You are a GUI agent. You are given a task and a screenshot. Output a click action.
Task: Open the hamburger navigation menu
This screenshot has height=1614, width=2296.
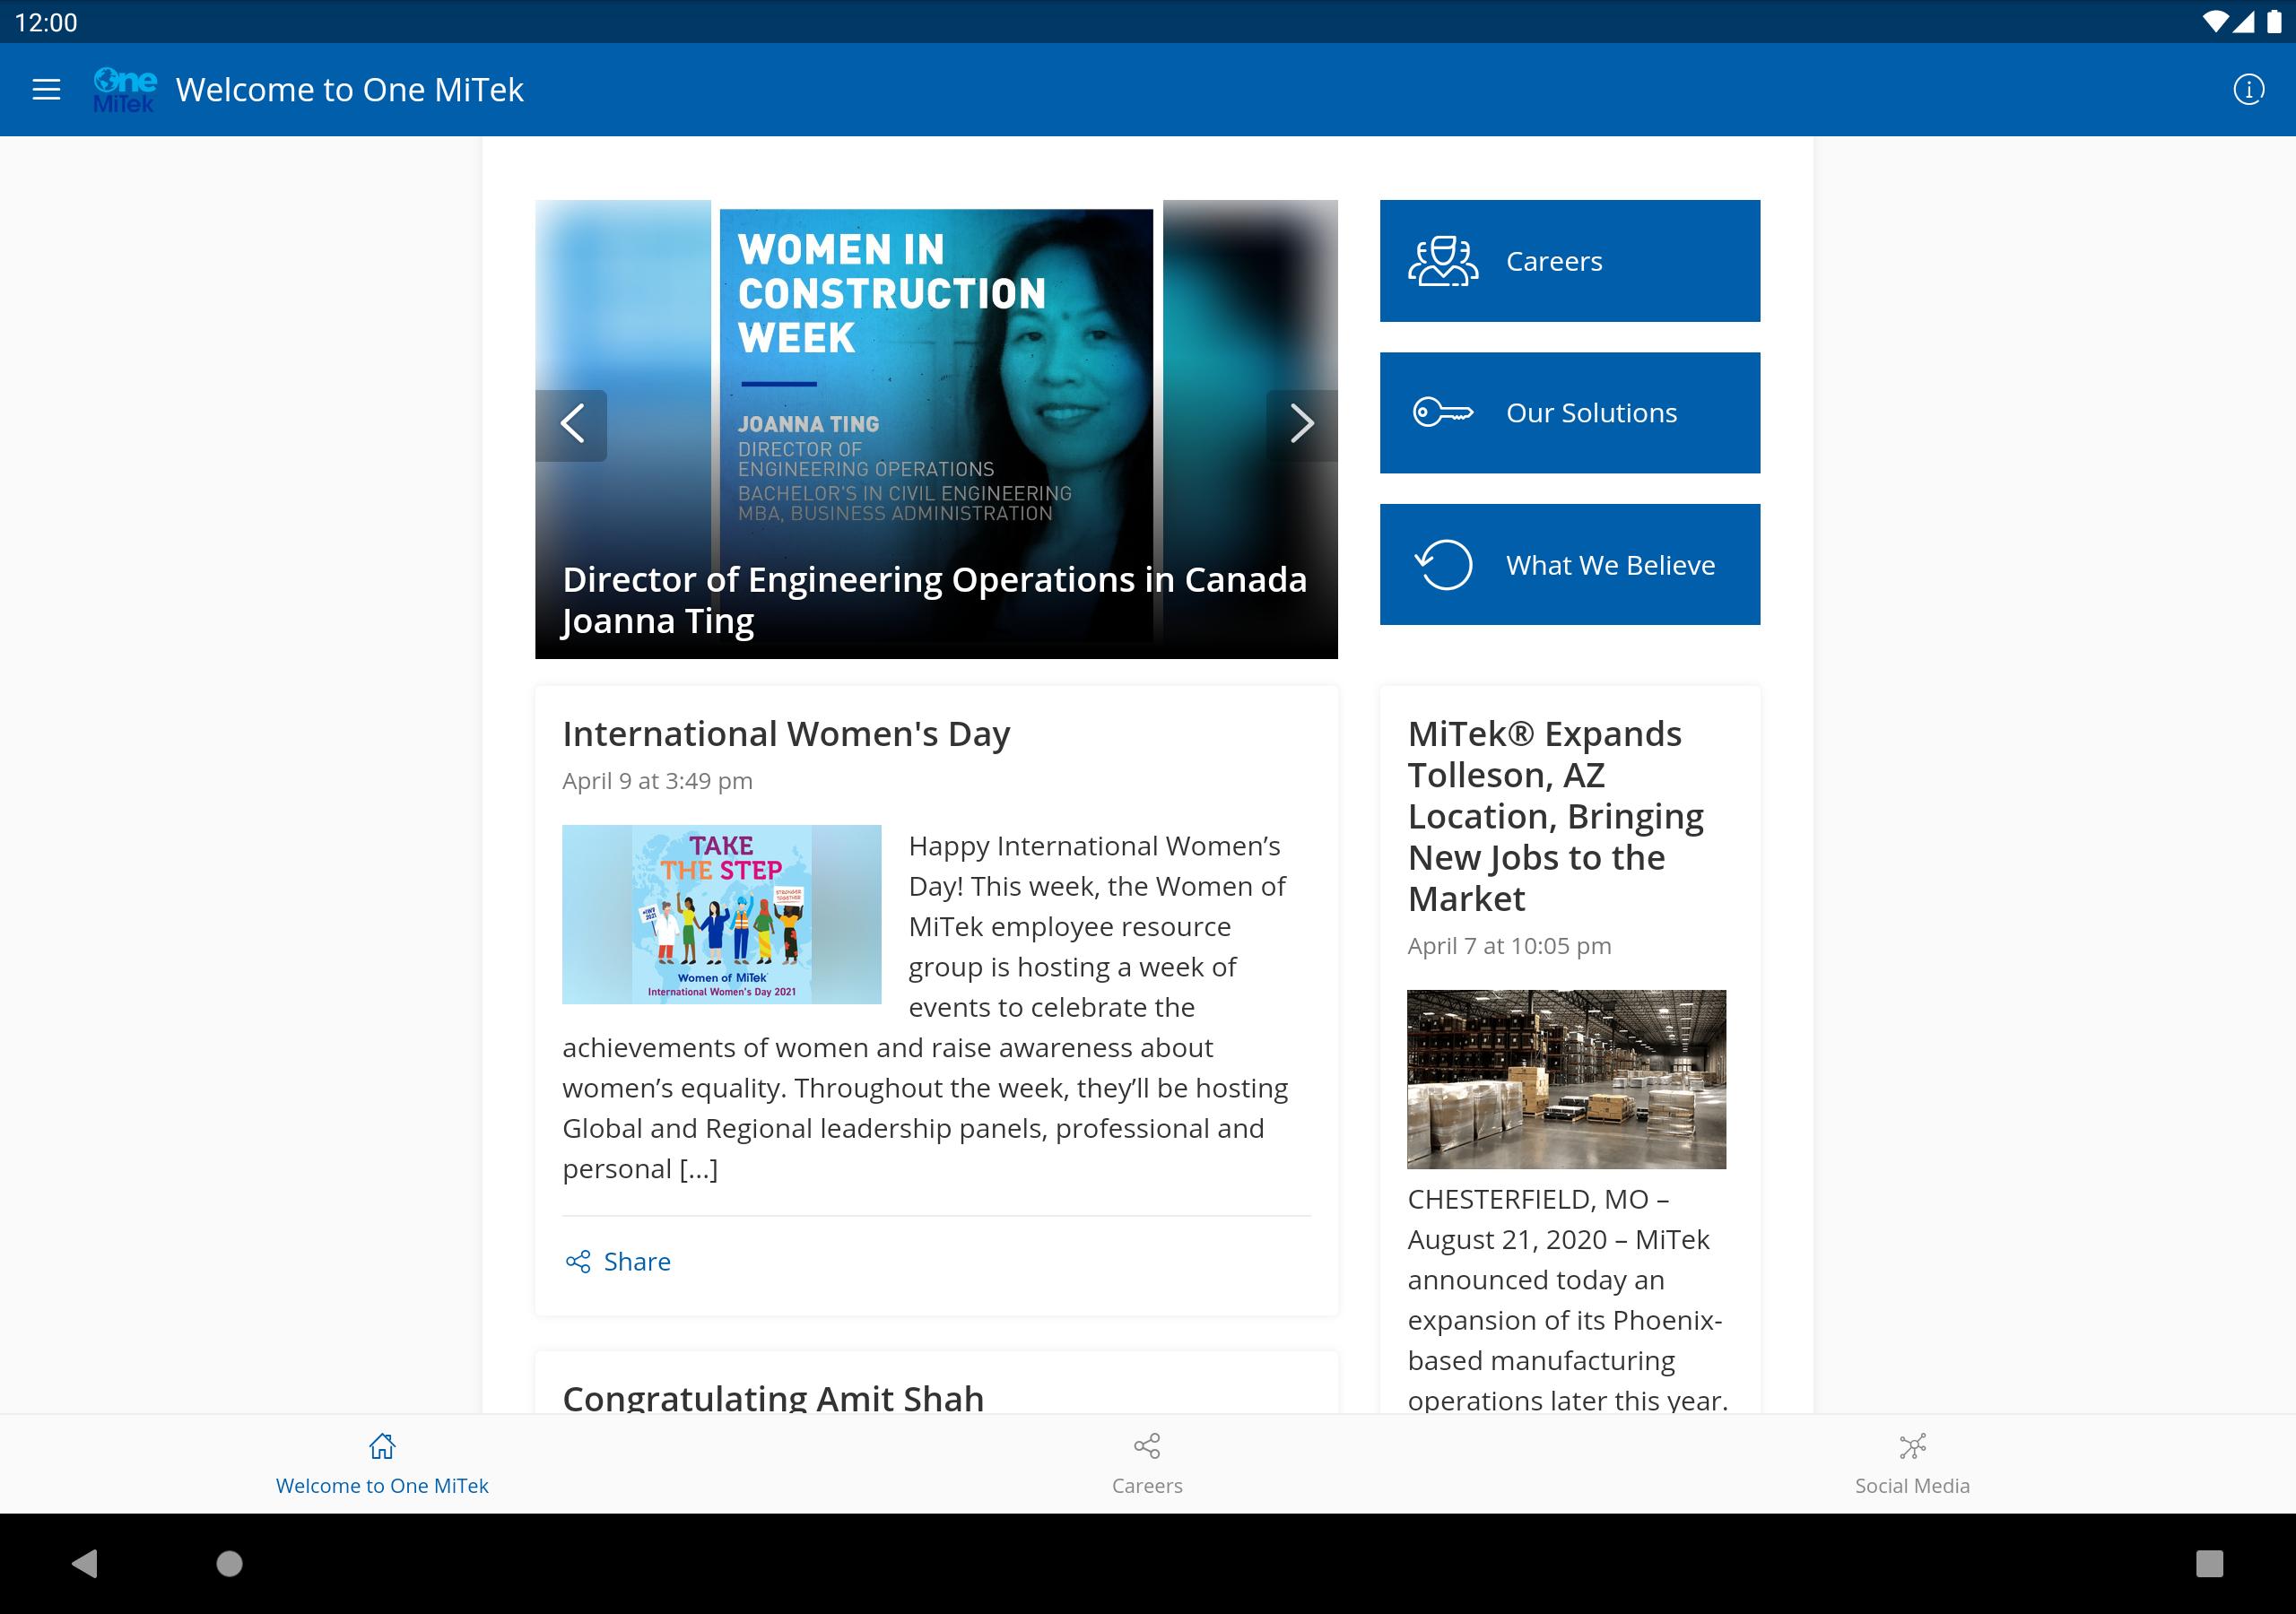point(46,90)
